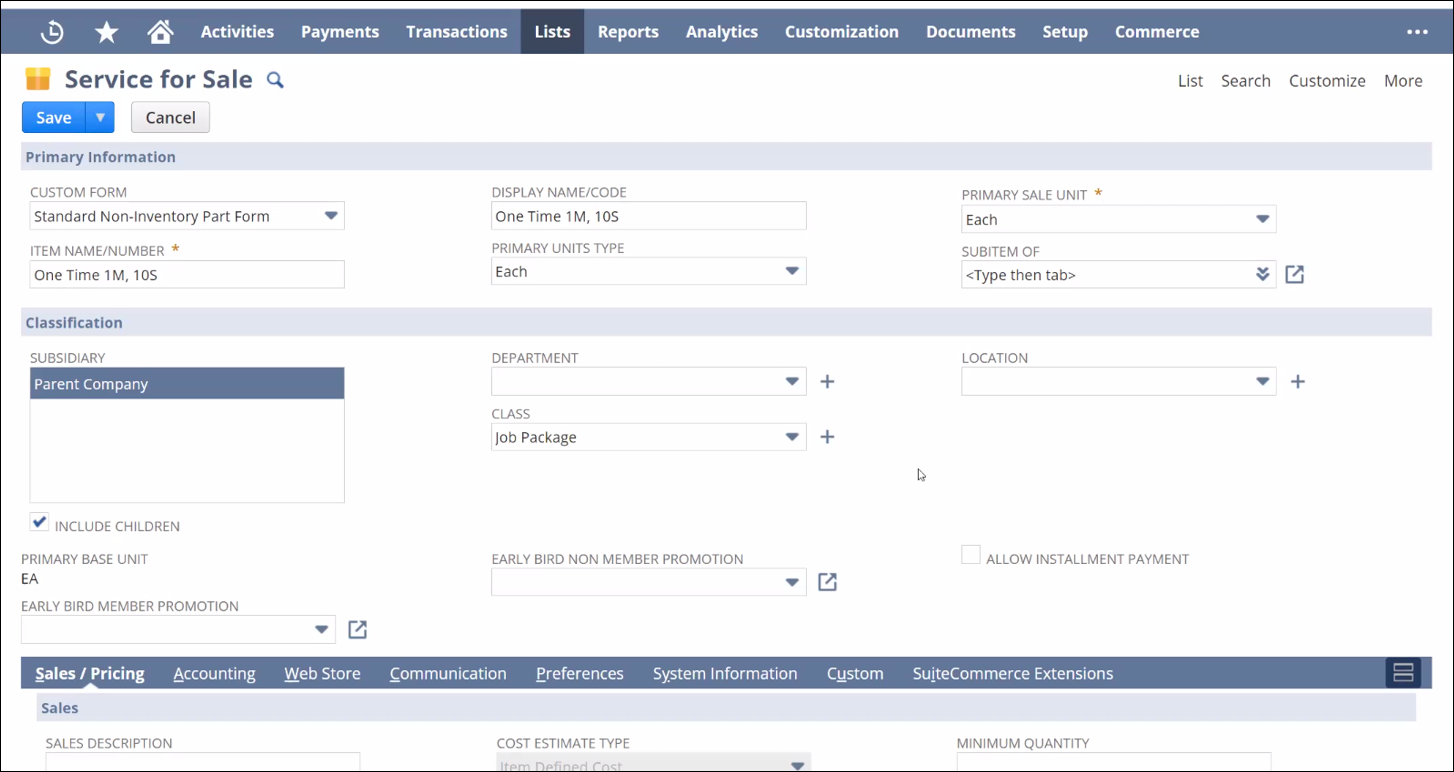Click the Shortcuts star icon
The image size is (1454, 772).
tap(106, 32)
